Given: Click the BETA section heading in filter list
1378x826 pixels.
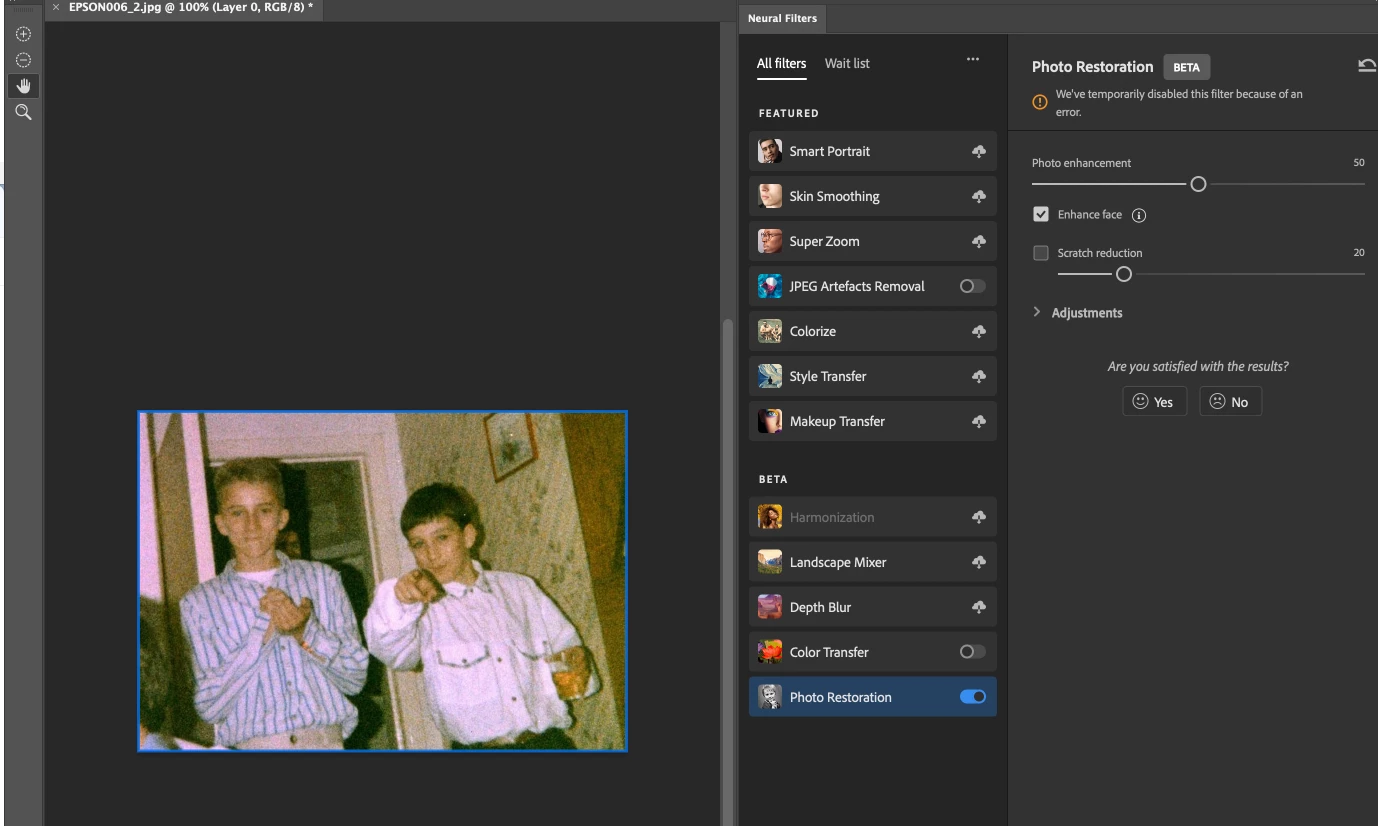Looking at the screenshot, I should pos(773,480).
